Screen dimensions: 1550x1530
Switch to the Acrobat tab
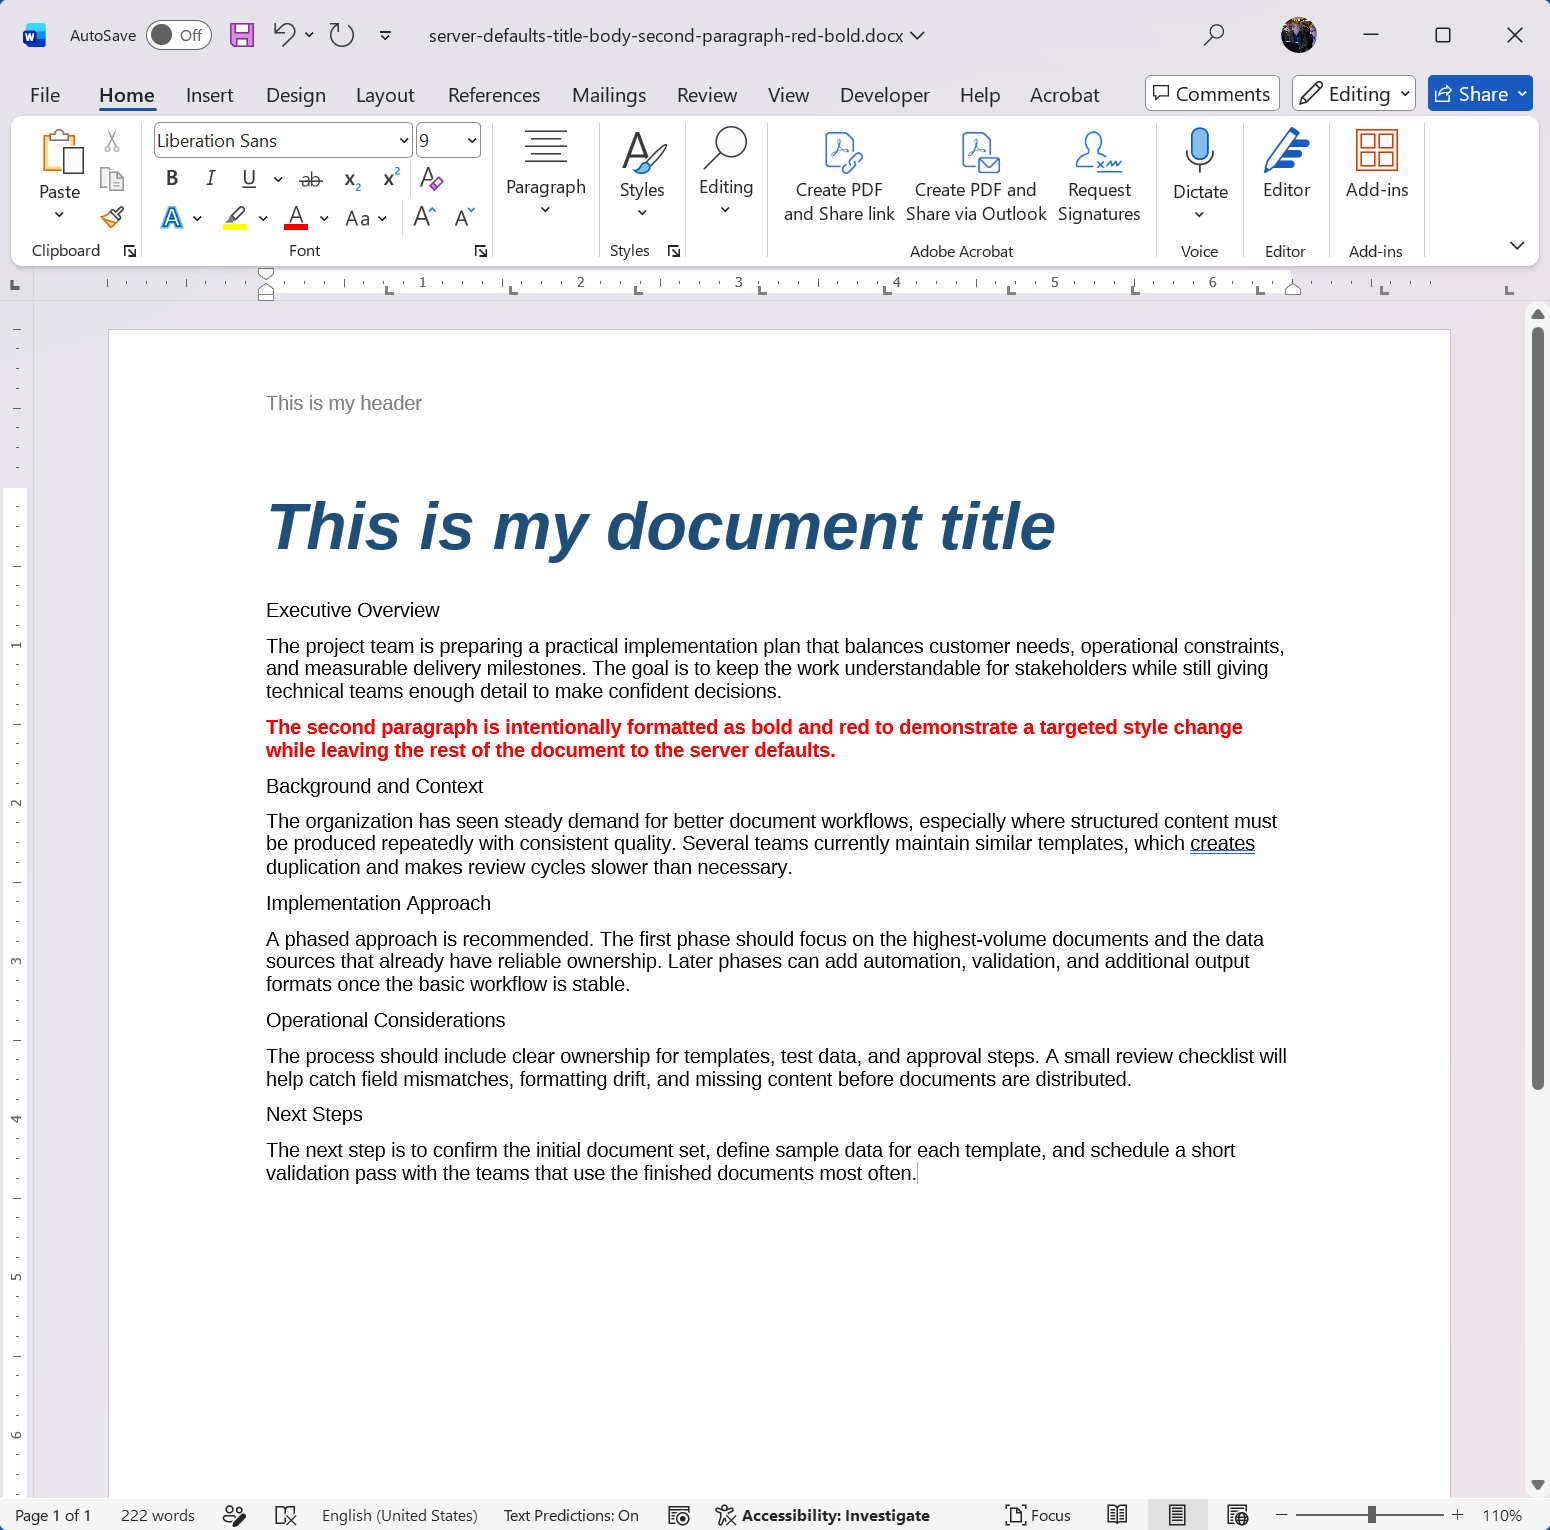click(1064, 95)
